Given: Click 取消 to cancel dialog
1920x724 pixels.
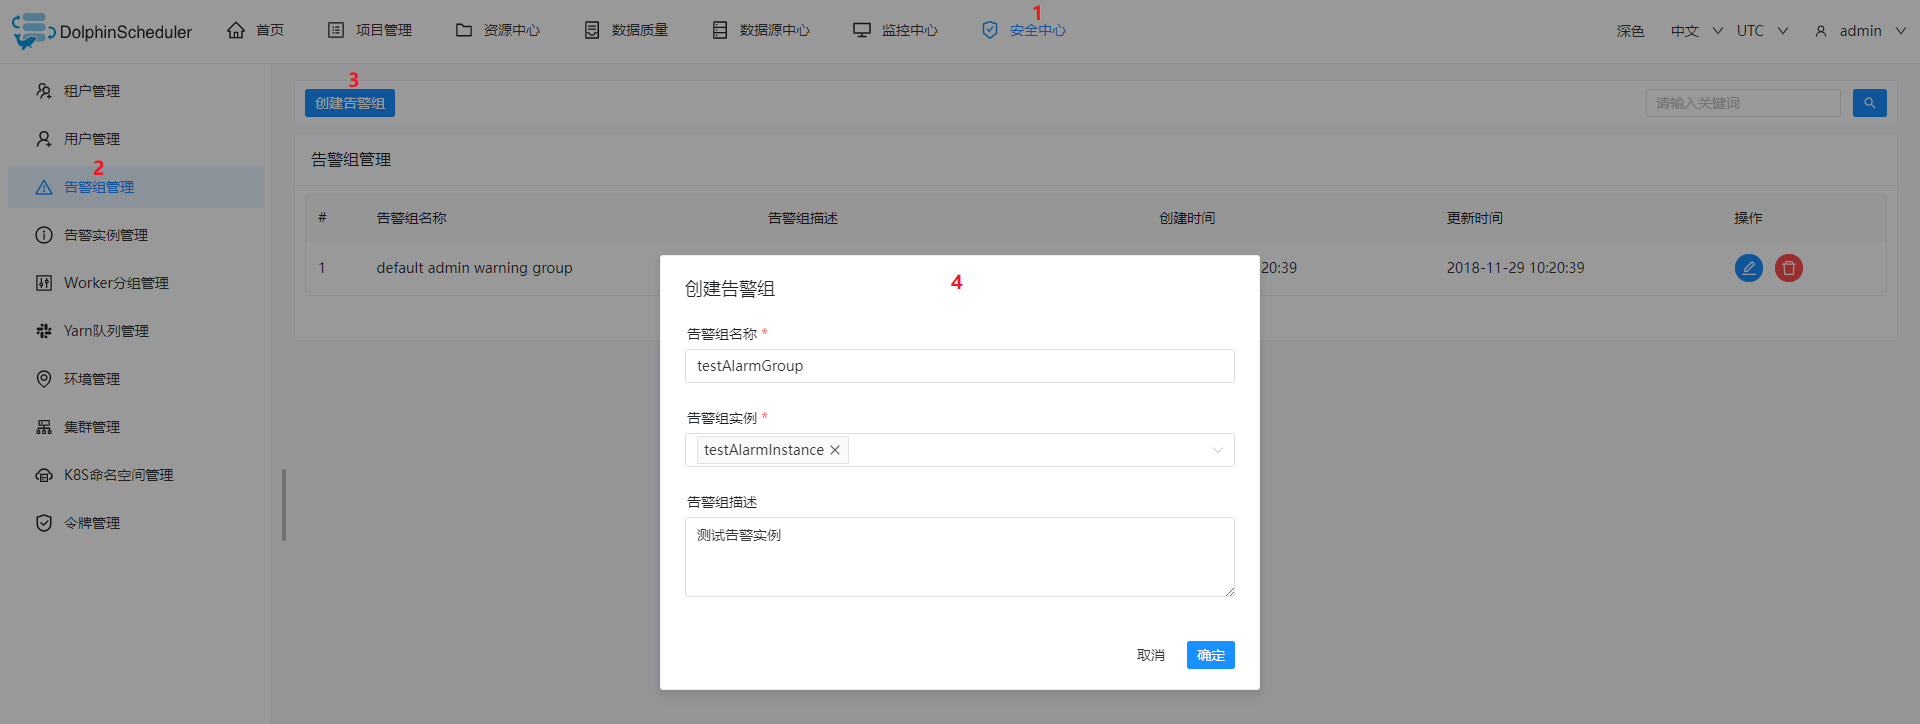Looking at the screenshot, I should pyautogui.click(x=1151, y=655).
